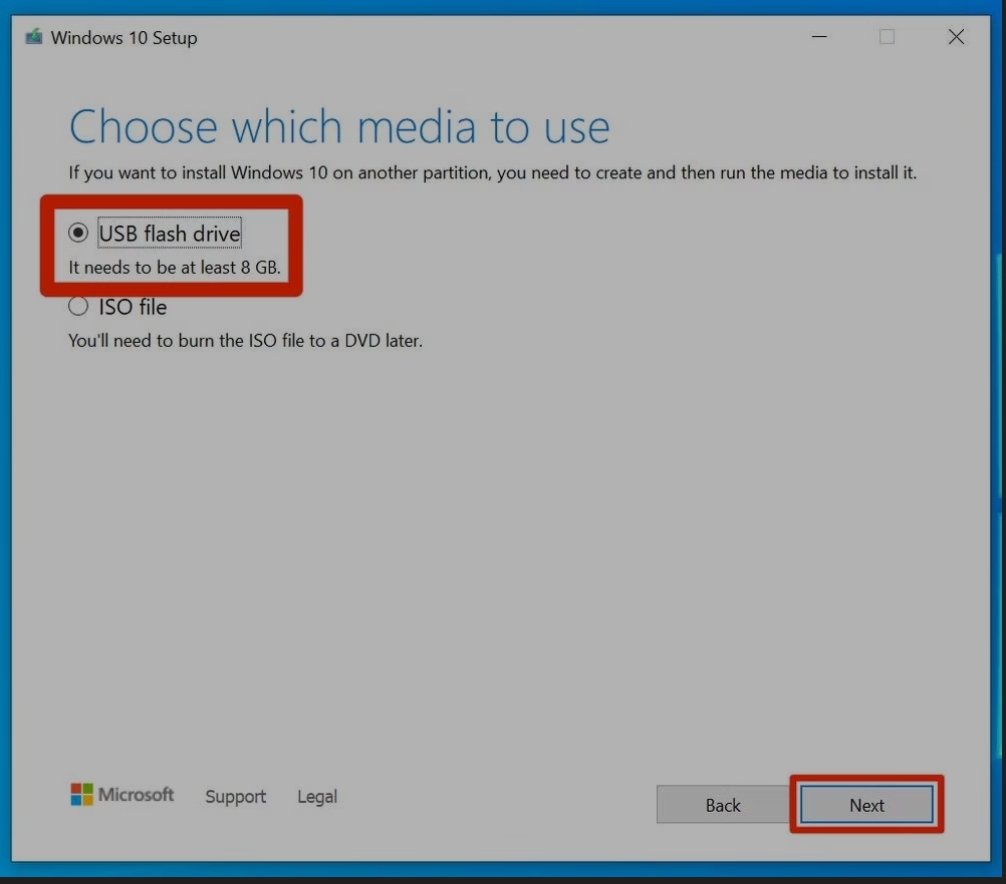
Task: Choose the ISO file radio button
Action: 78,307
